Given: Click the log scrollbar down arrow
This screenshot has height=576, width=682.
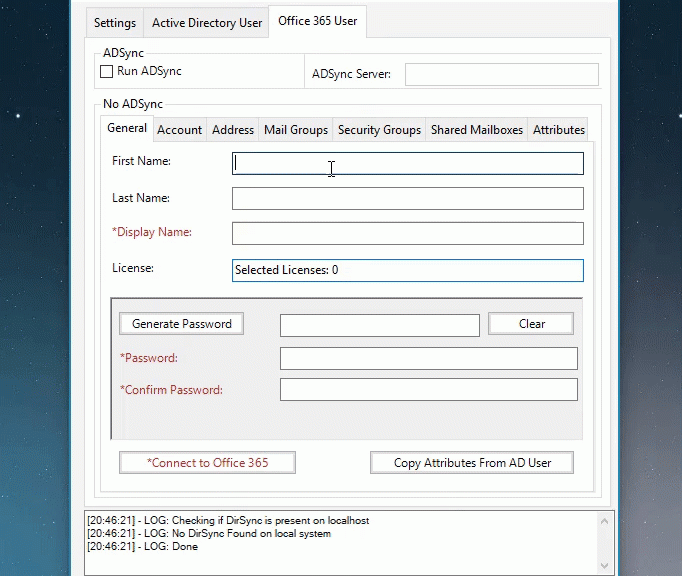Looking at the screenshot, I should (604, 566).
